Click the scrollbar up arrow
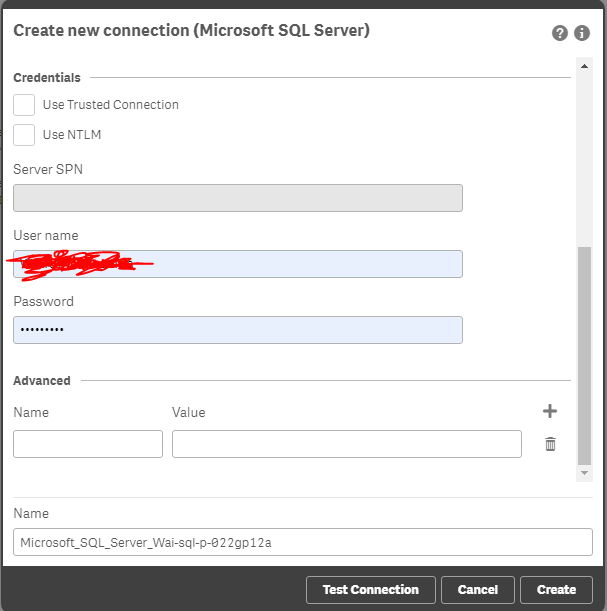607x611 pixels. [585, 66]
